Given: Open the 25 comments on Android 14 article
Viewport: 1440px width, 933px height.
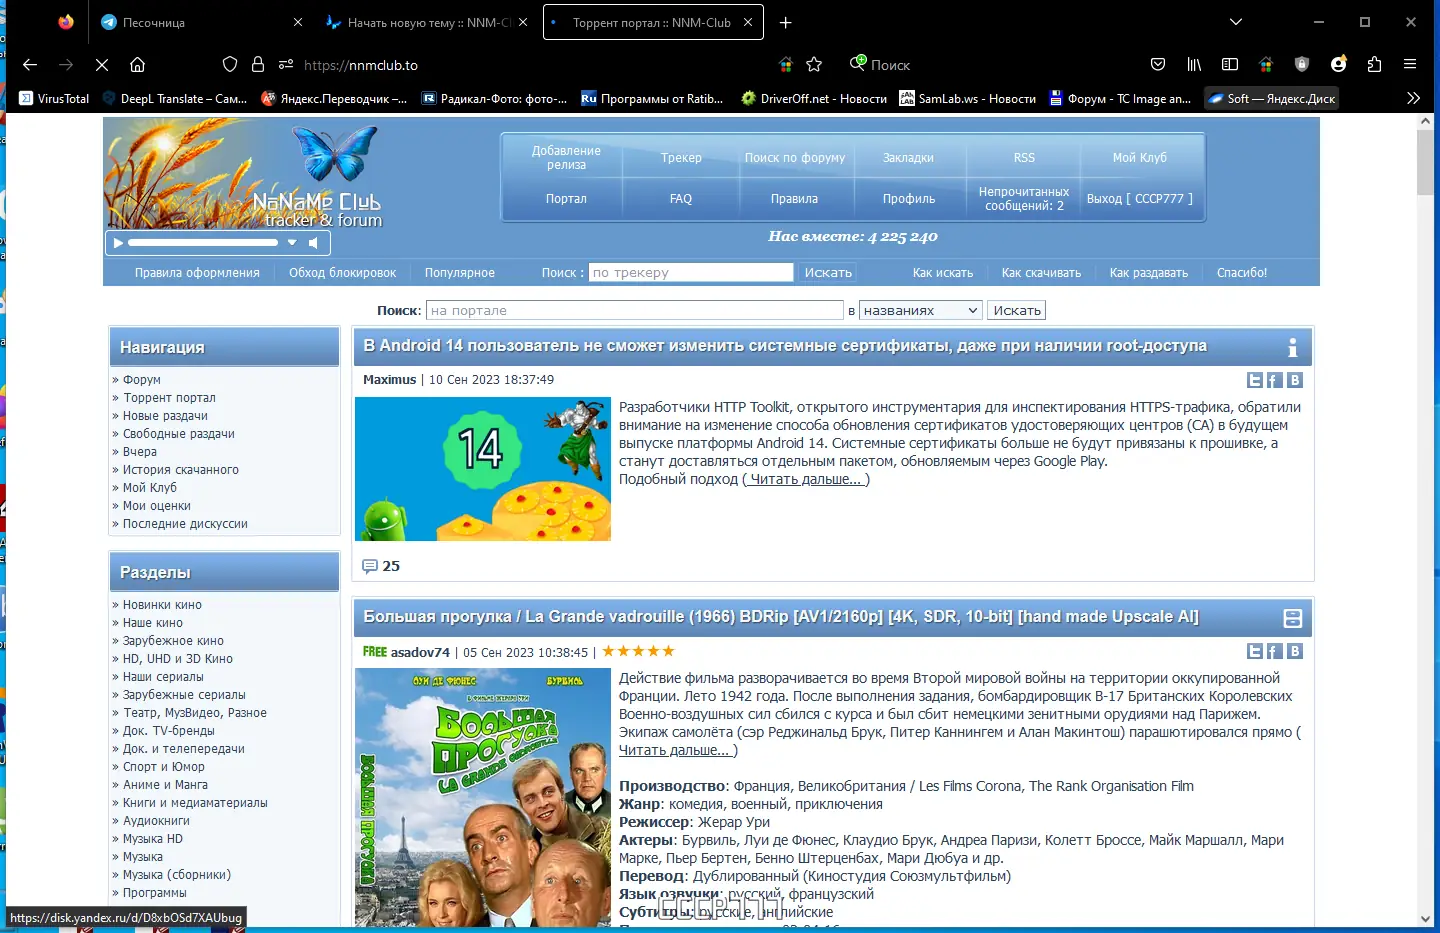Looking at the screenshot, I should click(381, 566).
